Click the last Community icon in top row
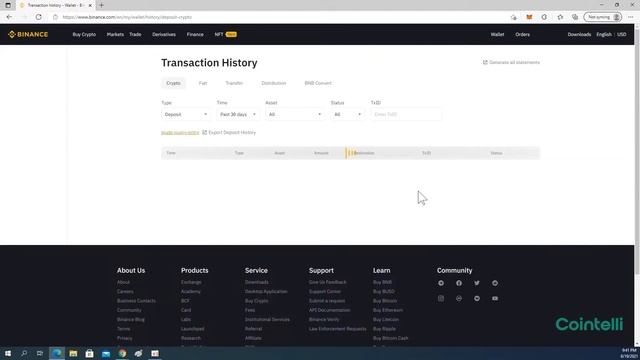The height and width of the screenshot is (360, 640). point(495,283)
